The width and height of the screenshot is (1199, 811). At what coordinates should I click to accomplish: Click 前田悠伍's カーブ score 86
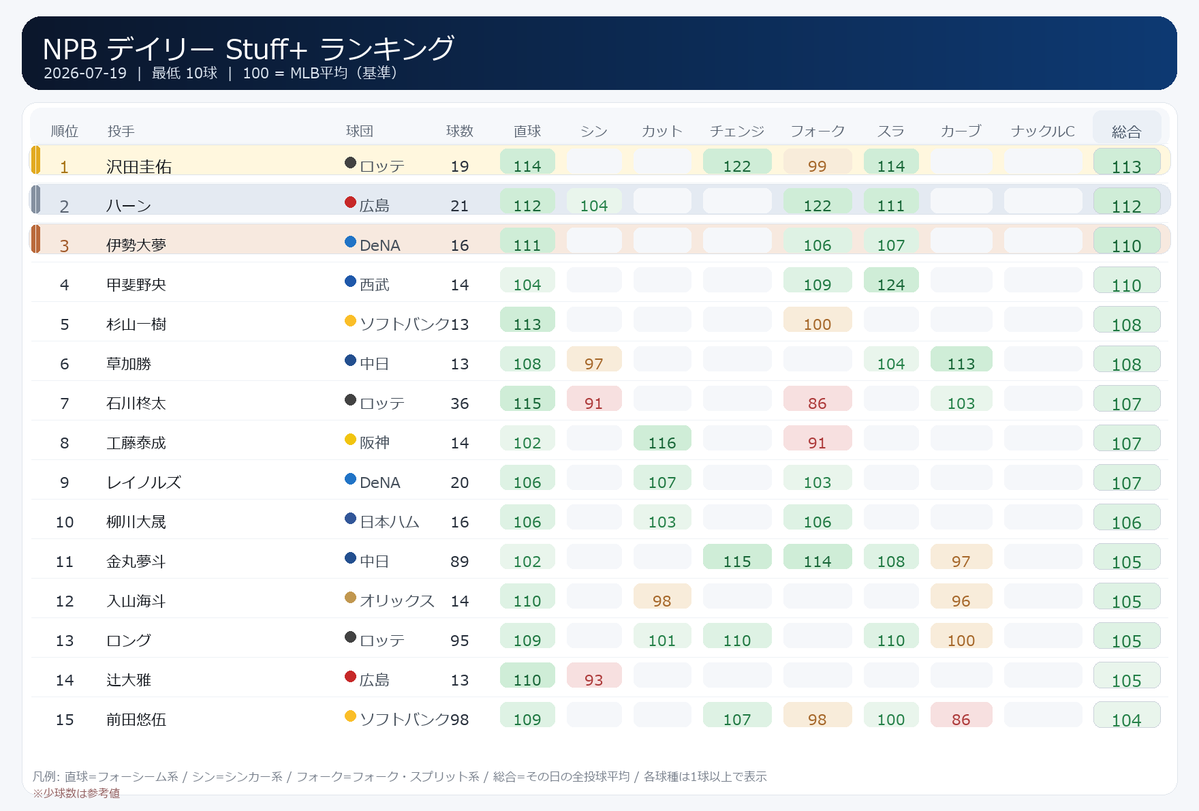tap(961, 715)
